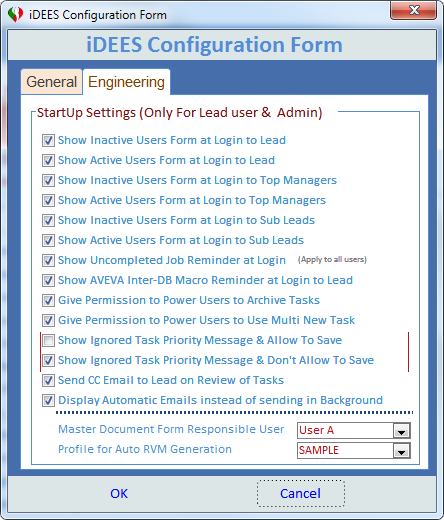Click the iDEES app icon in title bar
This screenshot has width=444, height=520.
point(15,15)
